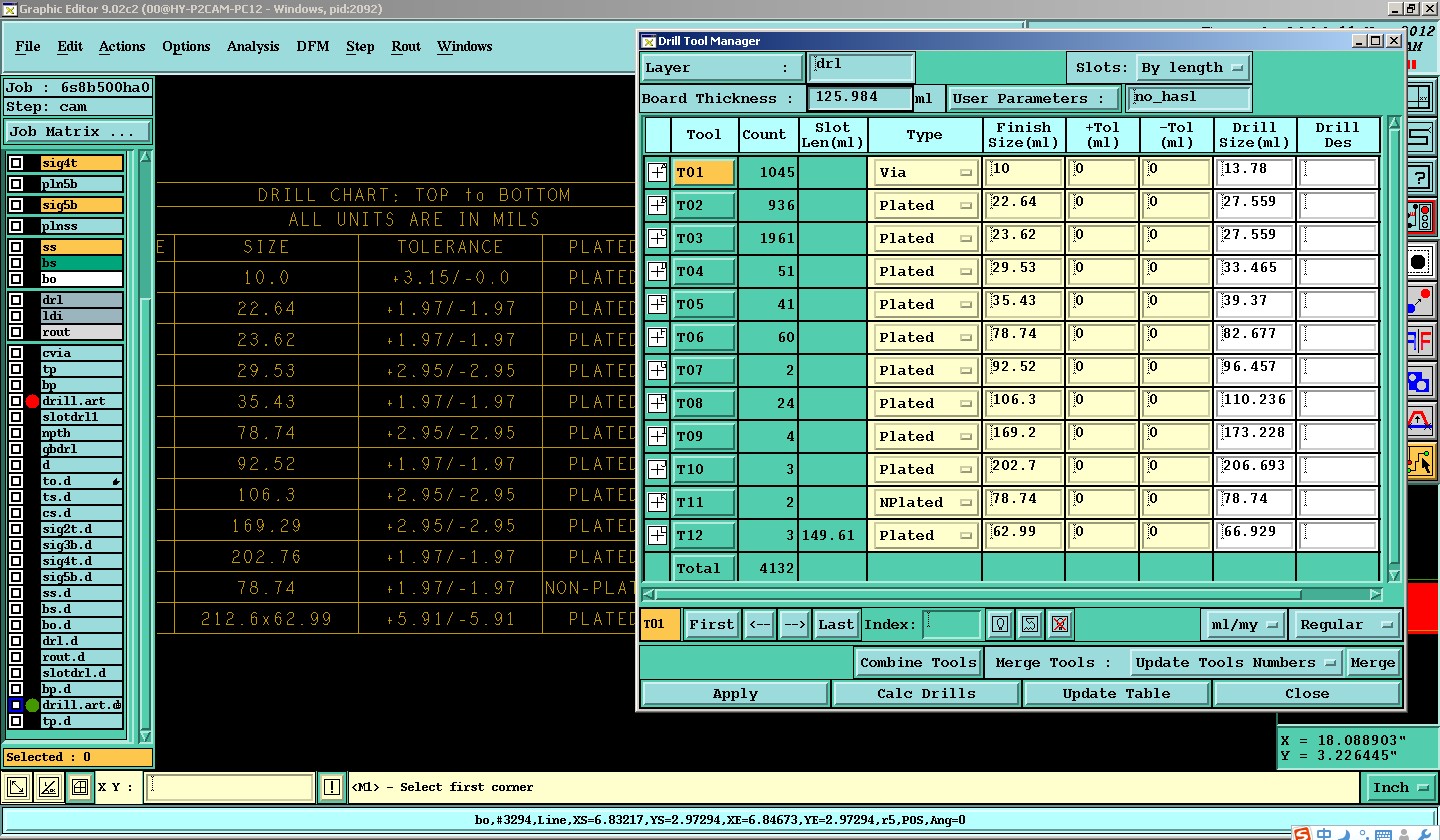
Task: Click the red X icon beside Index field
Action: click(1060, 624)
